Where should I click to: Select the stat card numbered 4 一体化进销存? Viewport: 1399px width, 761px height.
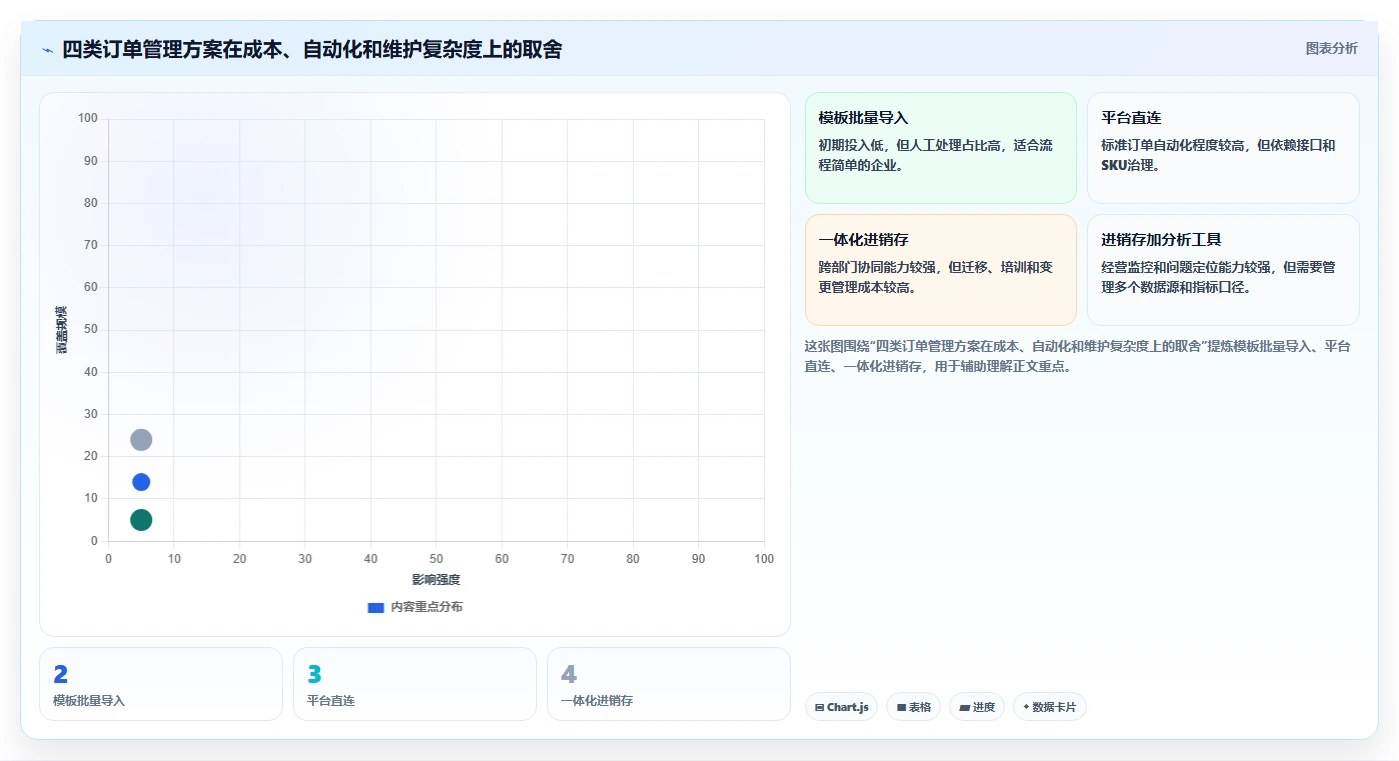click(668, 684)
